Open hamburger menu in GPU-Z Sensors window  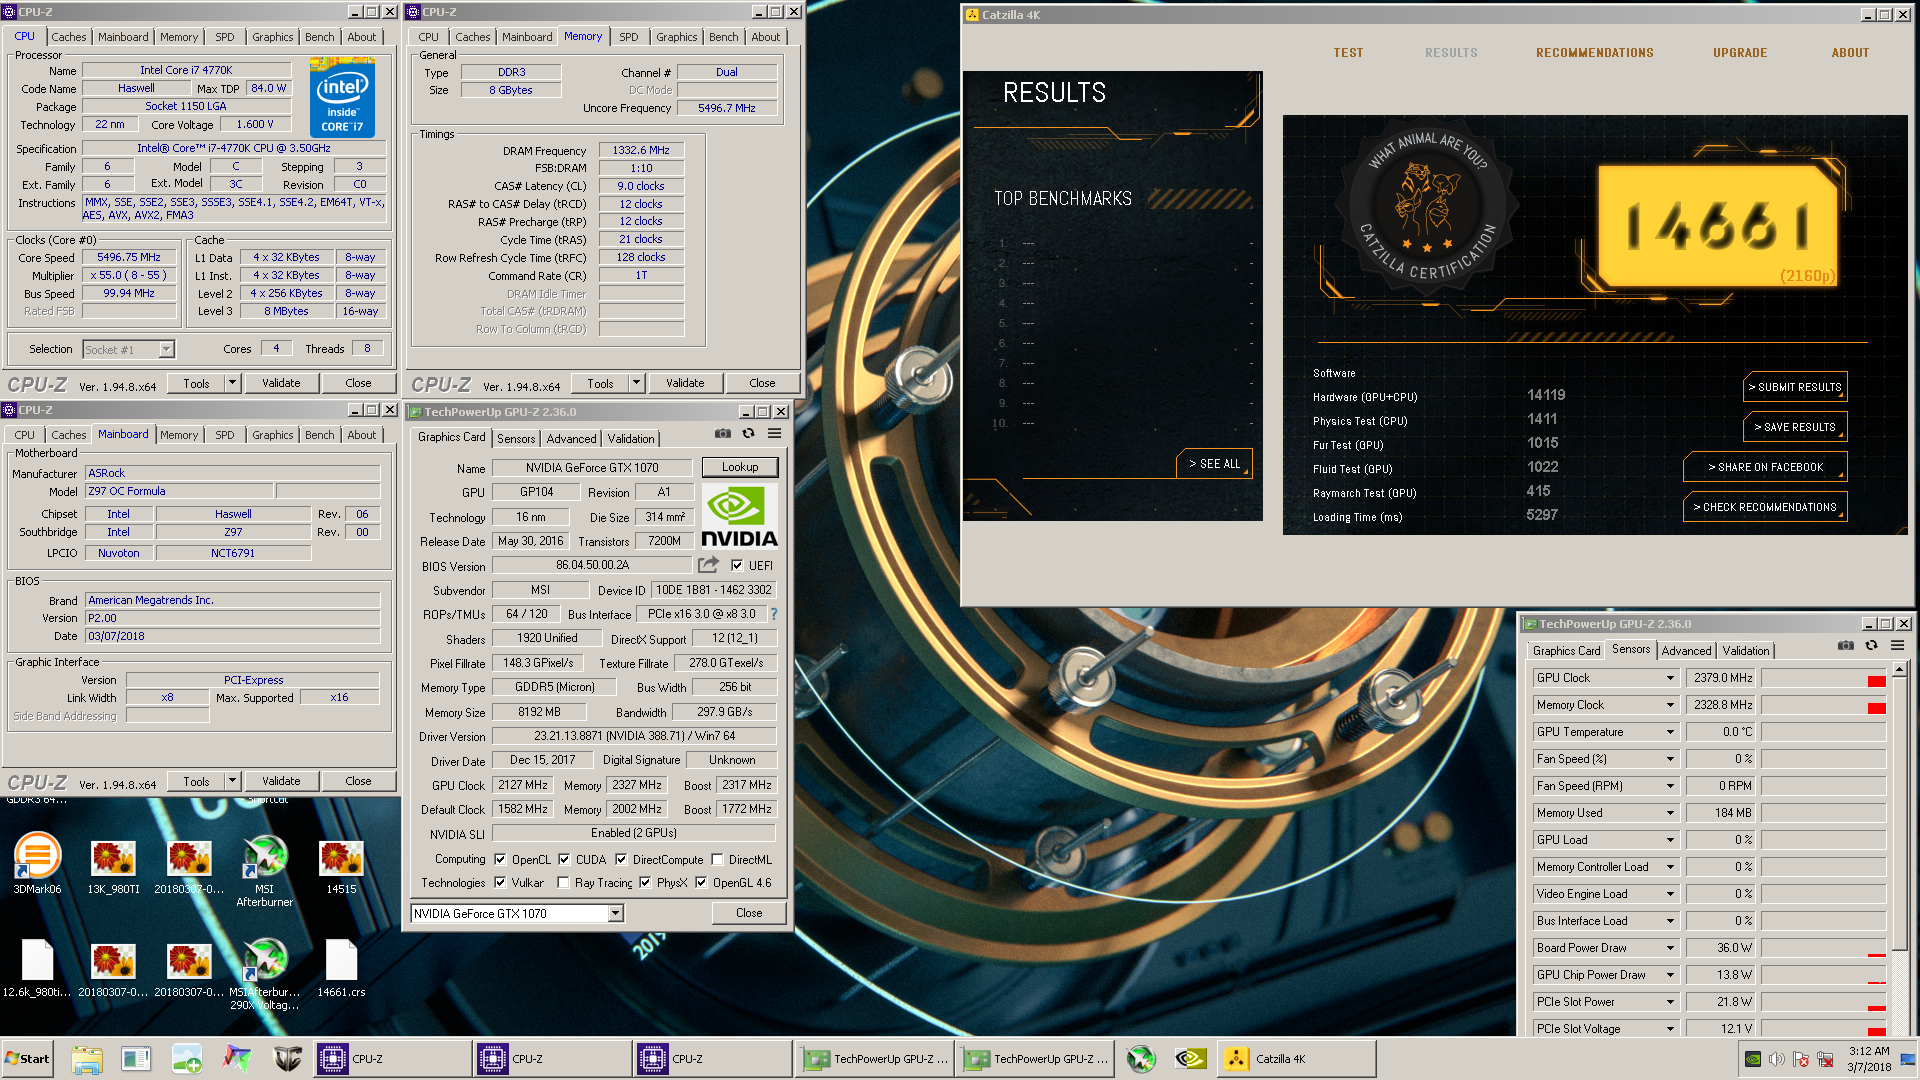coord(1897,646)
